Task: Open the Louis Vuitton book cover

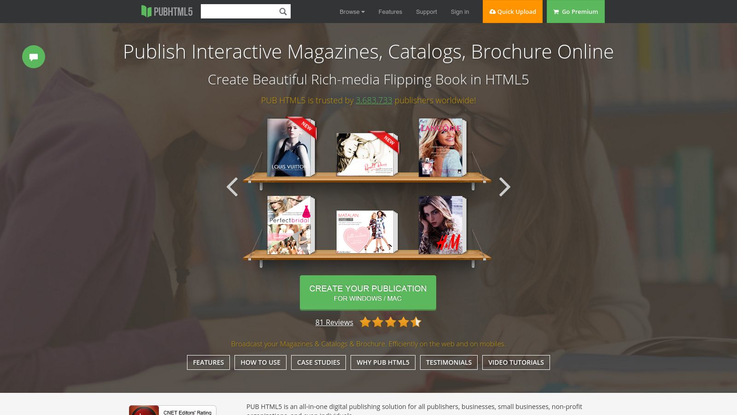Action: point(291,147)
